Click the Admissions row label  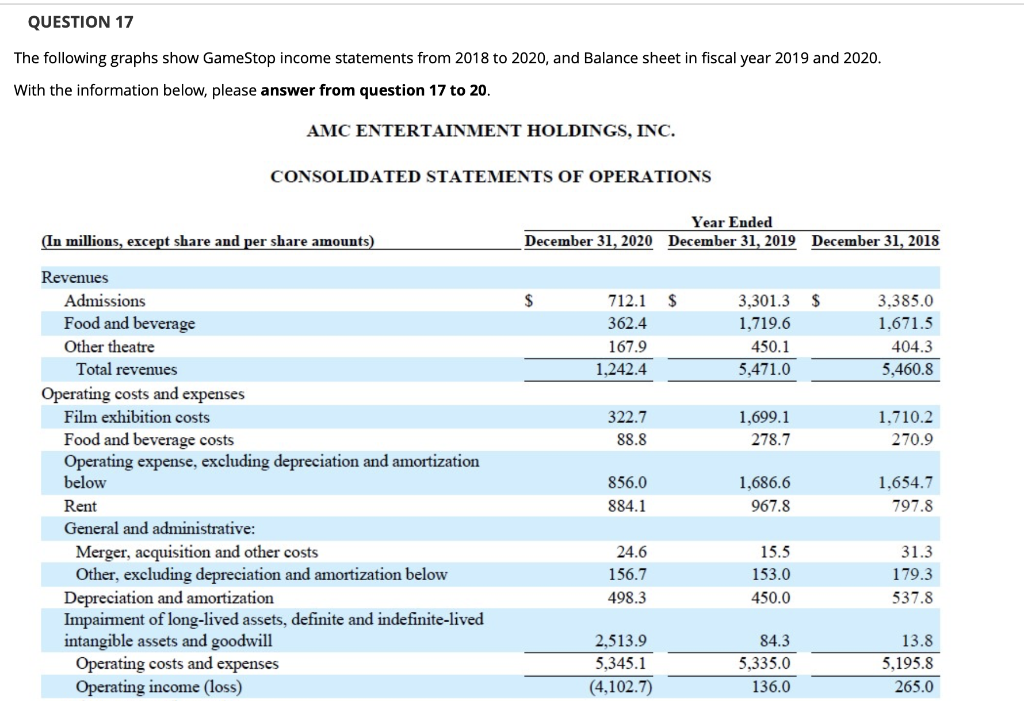104,301
